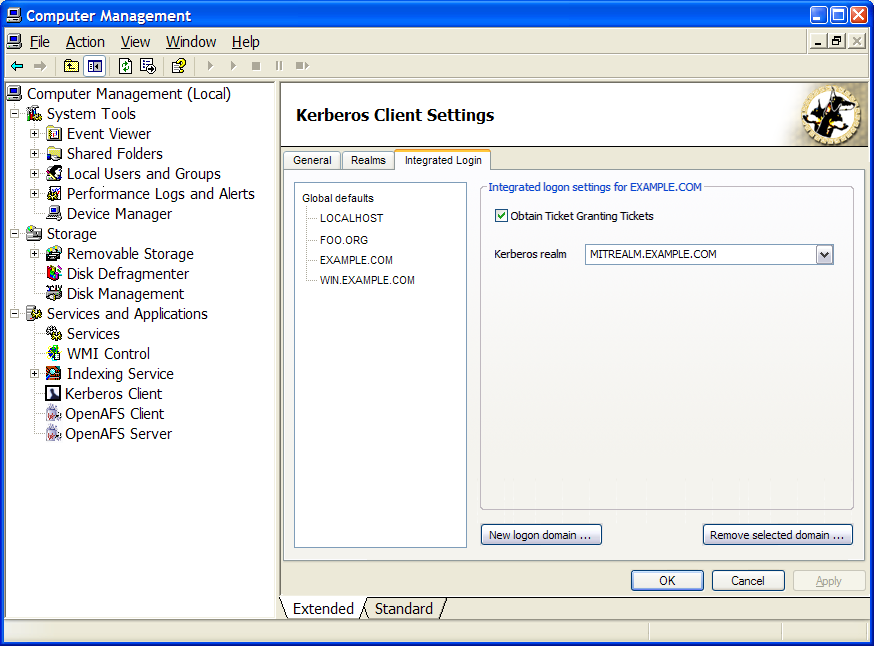874x647 pixels.
Task: Click the Export List toolbar icon
Action: point(148,66)
